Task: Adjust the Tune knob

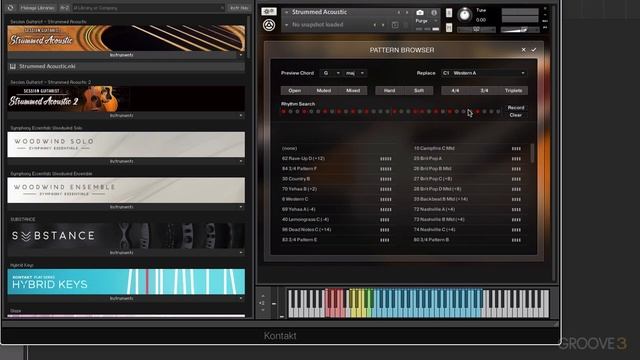Action: [464, 15]
